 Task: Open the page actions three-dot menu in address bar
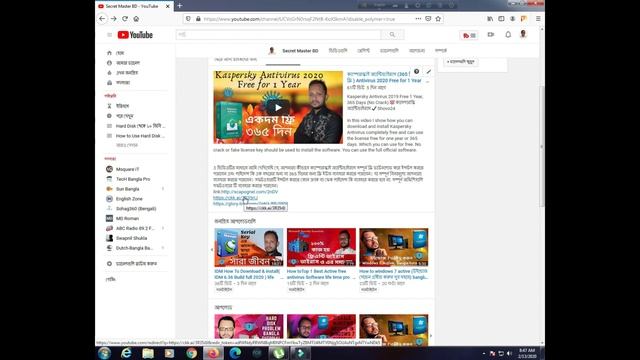pos(418,19)
